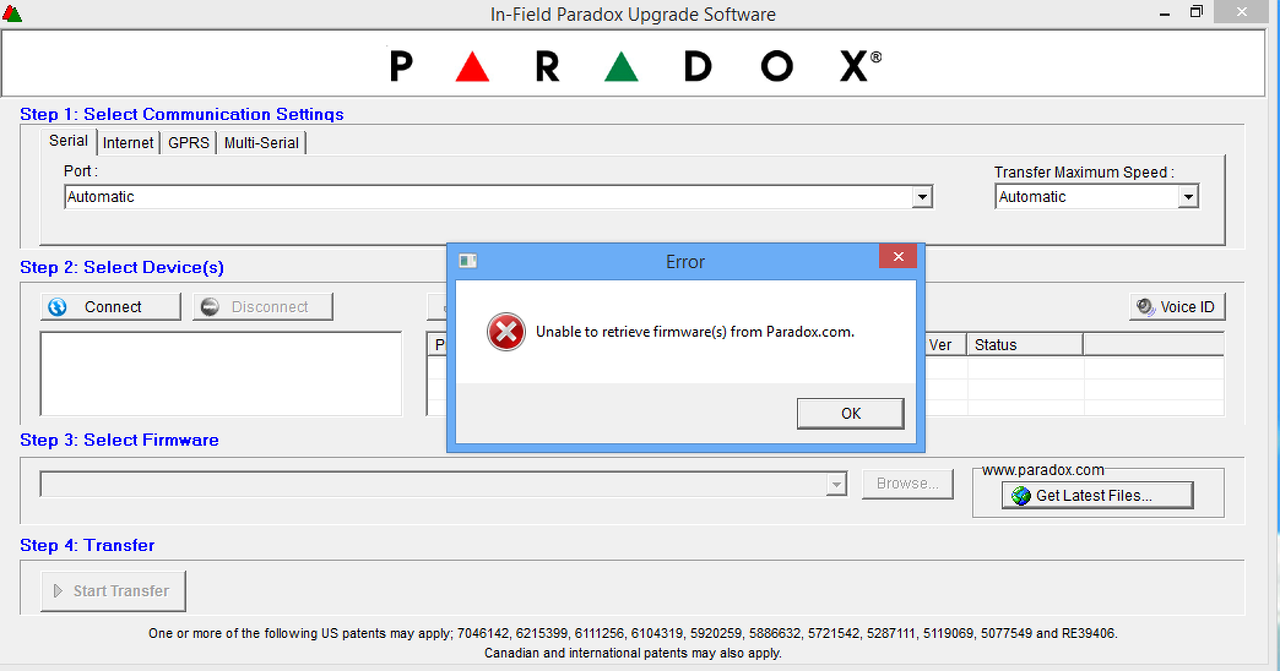Click the US patents notice text

tap(633, 633)
